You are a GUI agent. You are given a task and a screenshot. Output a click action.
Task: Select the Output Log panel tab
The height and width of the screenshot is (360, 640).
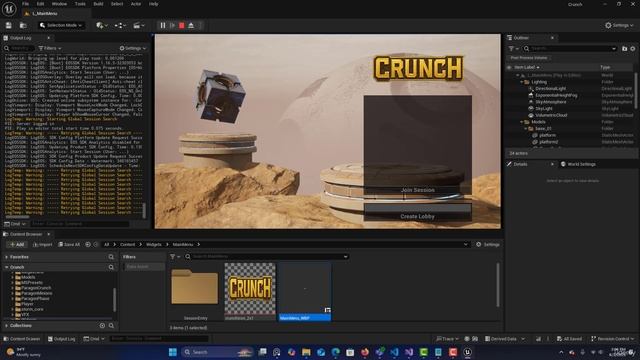click(x=20, y=38)
